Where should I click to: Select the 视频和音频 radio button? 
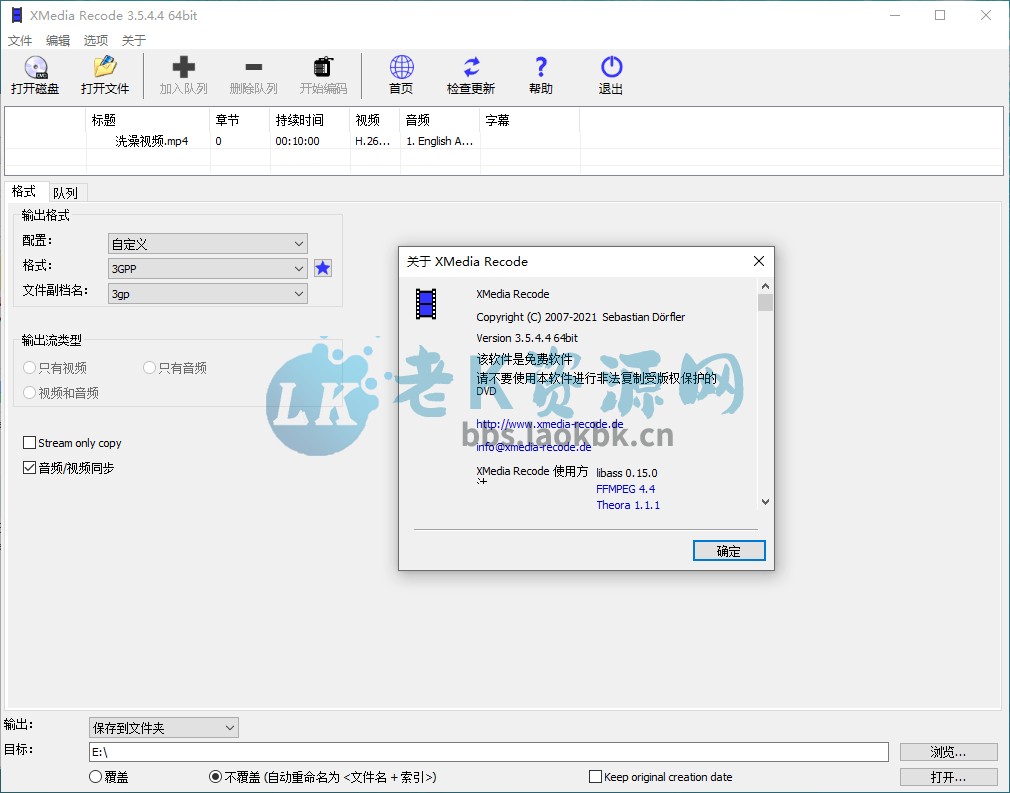[30, 393]
